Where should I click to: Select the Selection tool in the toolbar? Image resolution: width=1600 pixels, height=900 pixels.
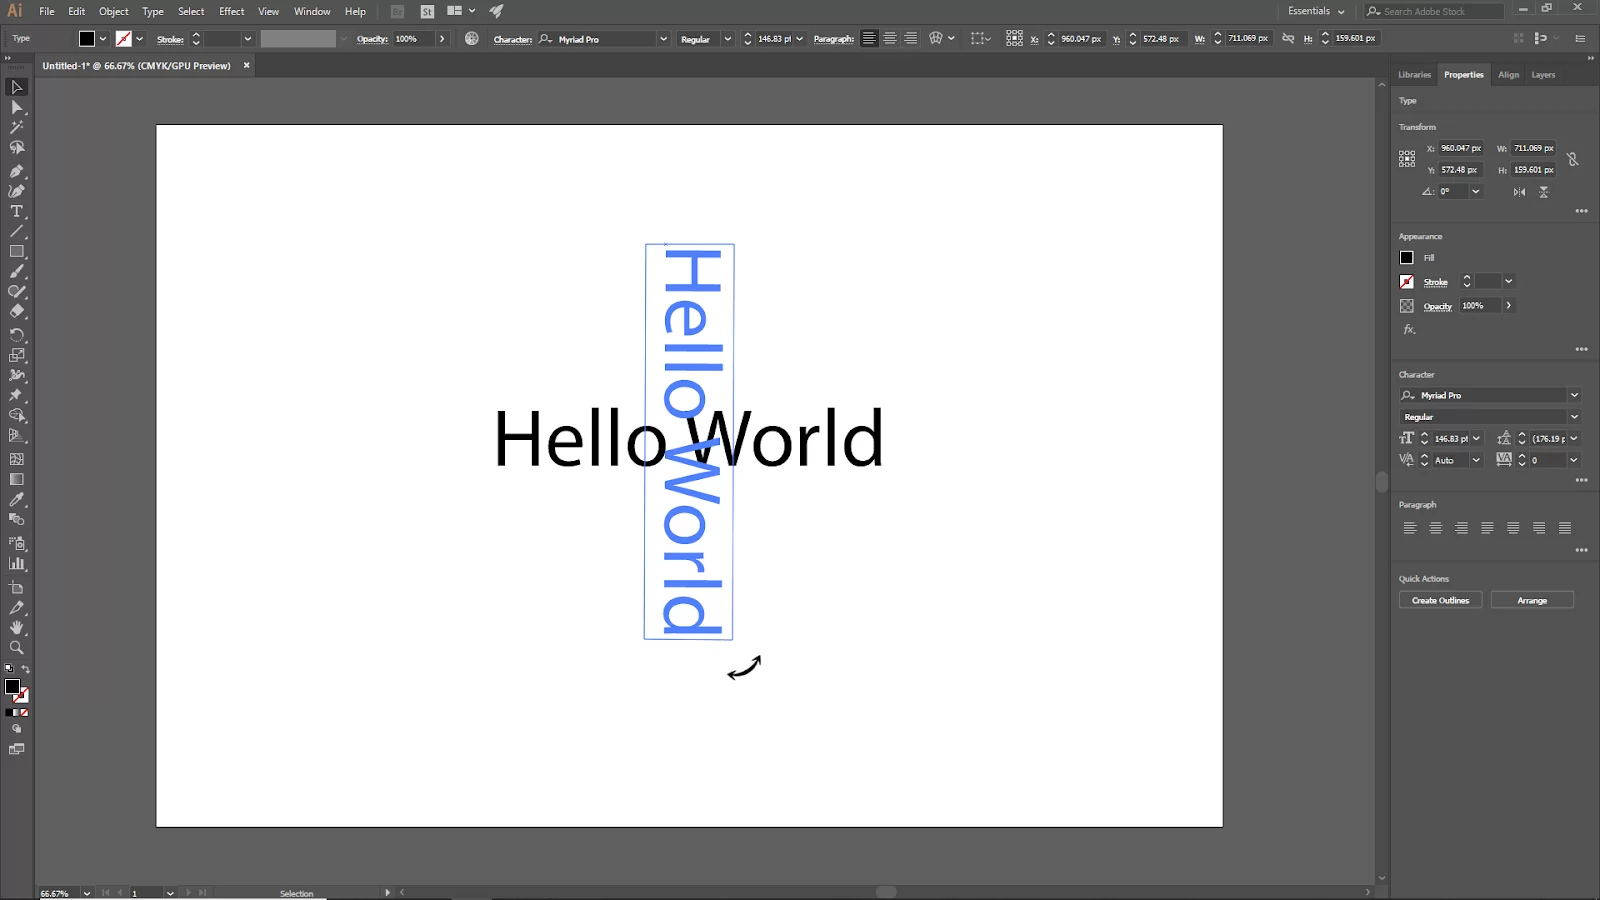pos(17,87)
